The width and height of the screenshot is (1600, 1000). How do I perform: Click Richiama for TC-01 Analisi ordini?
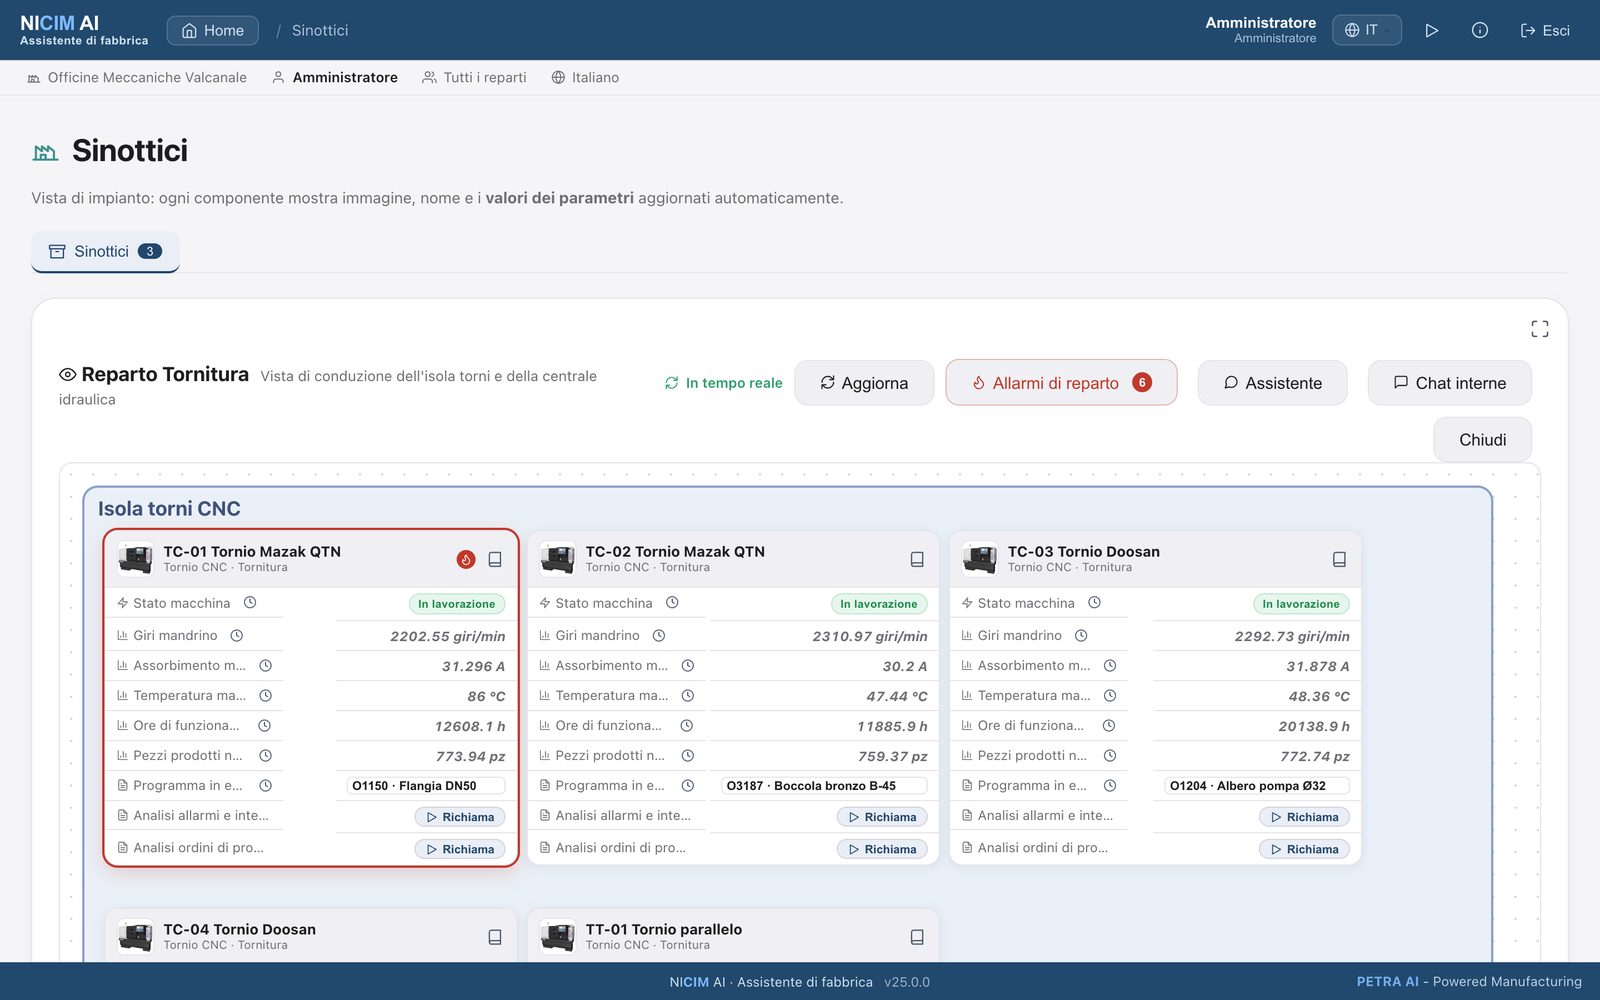coord(460,849)
